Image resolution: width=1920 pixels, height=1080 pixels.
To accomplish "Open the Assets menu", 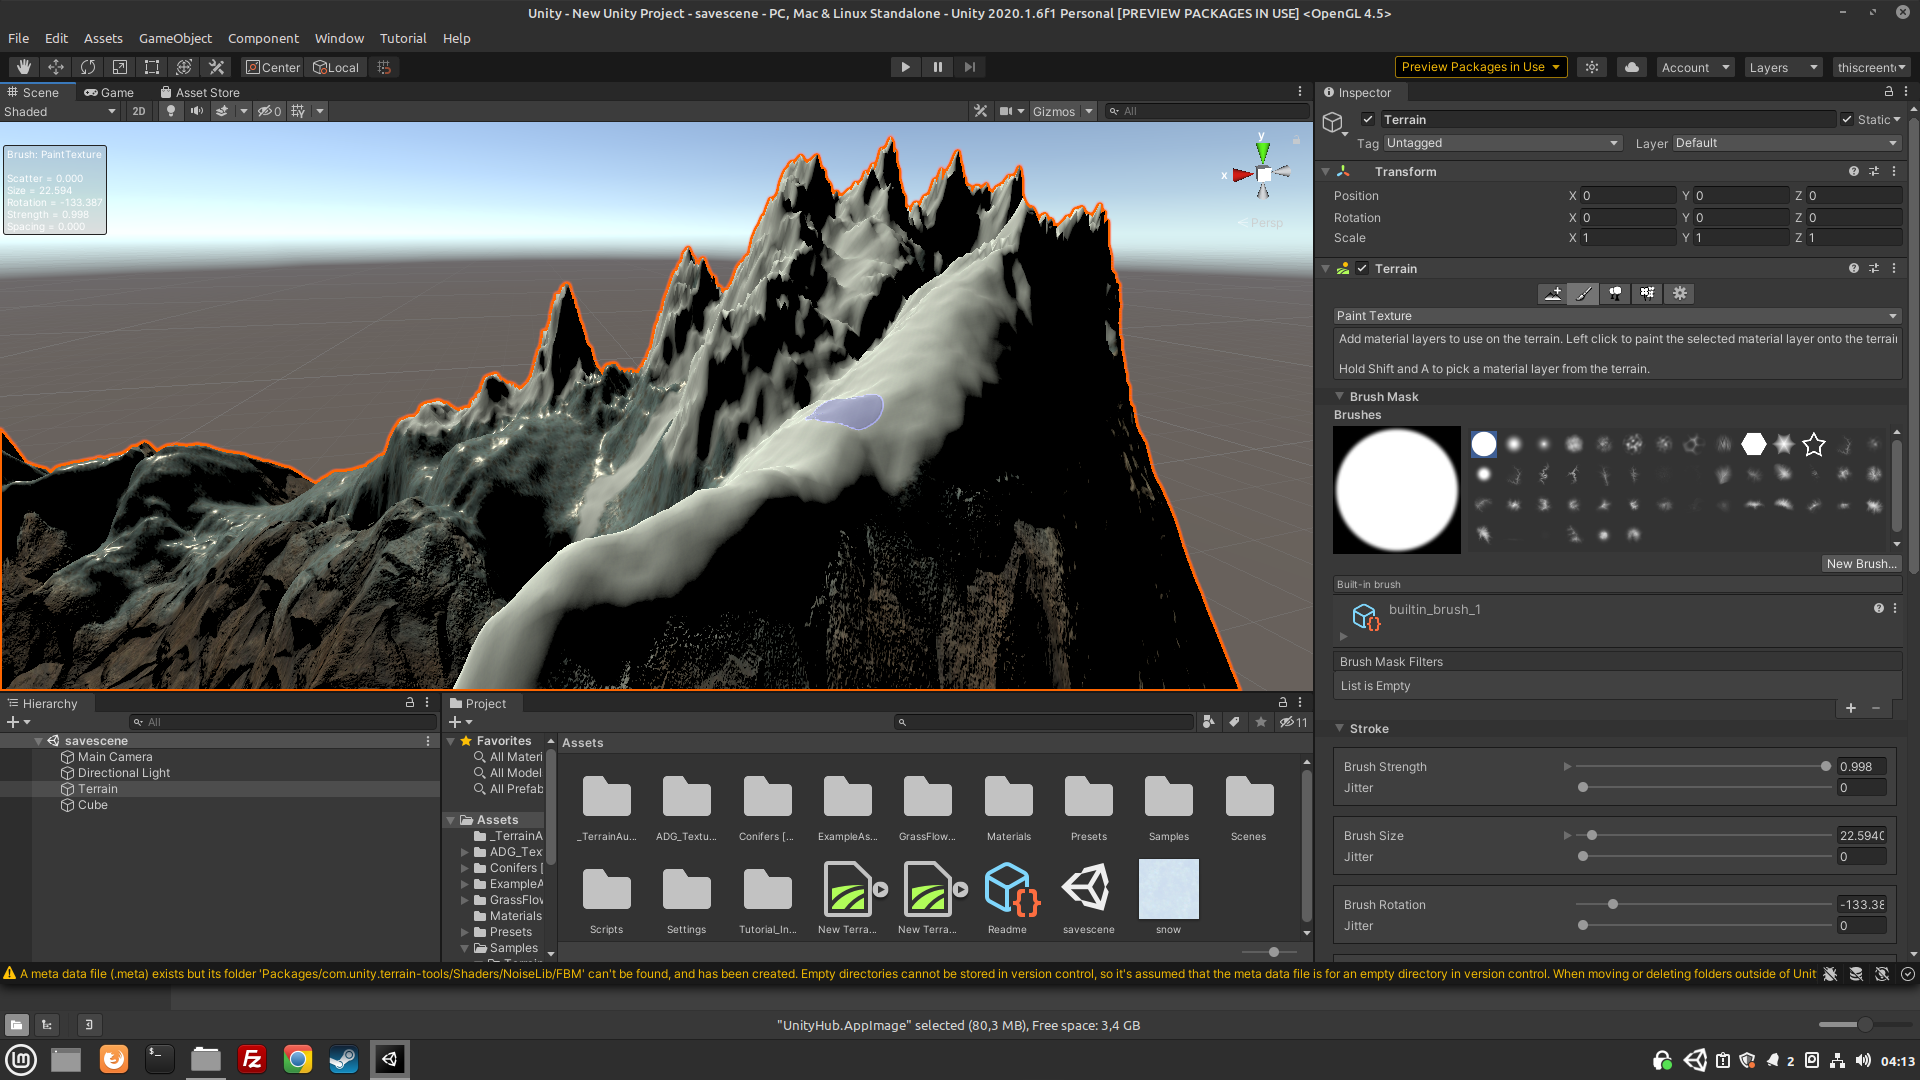I will (x=103, y=38).
